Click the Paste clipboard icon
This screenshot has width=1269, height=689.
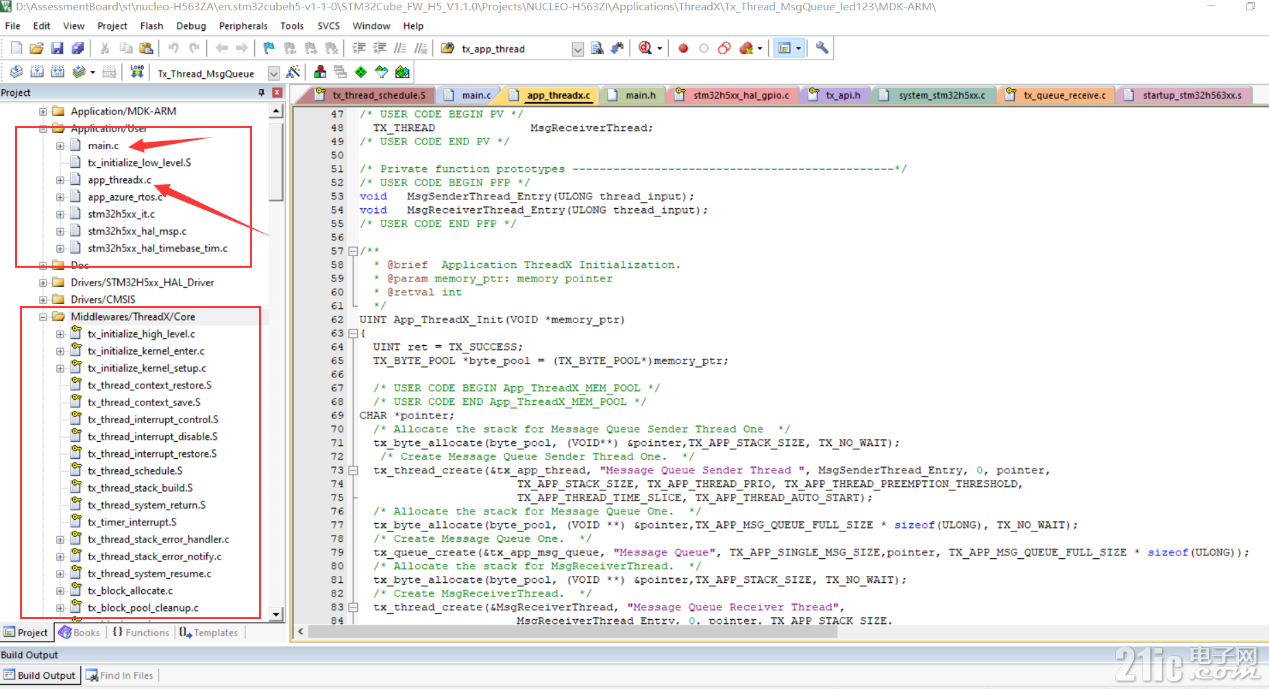[146, 48]
